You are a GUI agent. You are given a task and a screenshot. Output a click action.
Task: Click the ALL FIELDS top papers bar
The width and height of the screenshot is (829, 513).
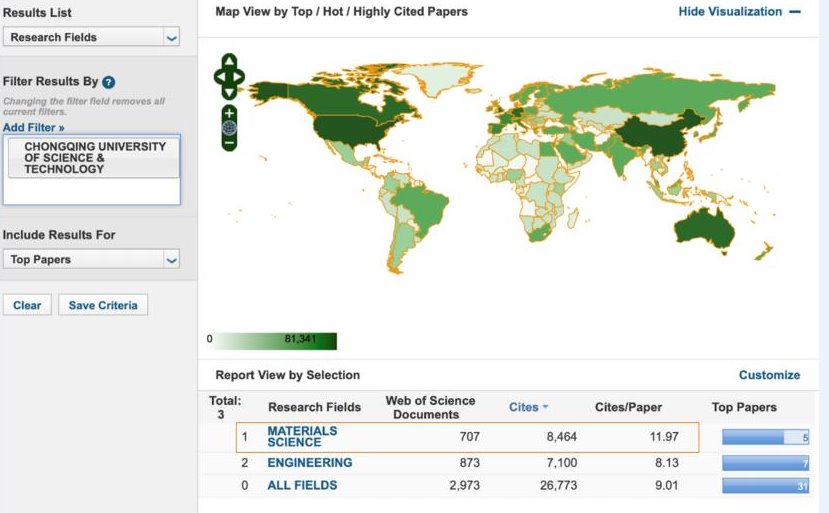coord(766,485)
